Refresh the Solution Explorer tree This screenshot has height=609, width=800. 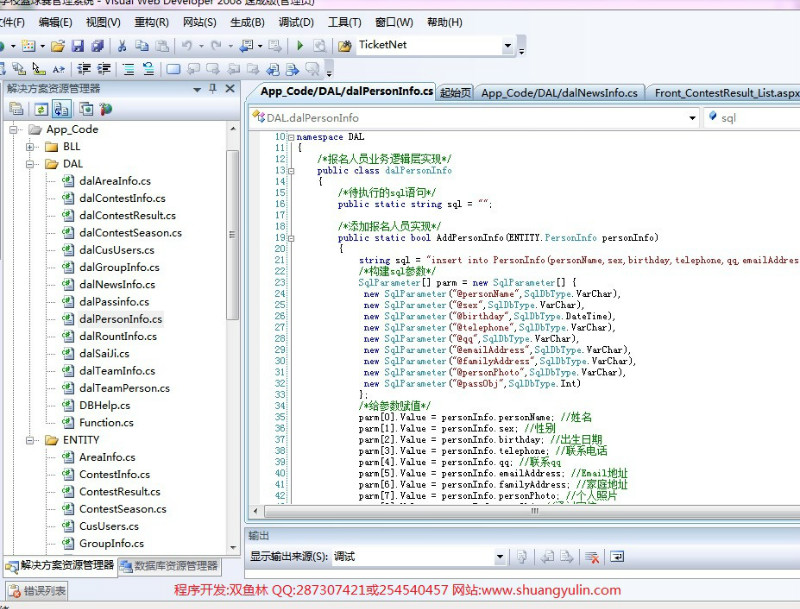[x=41, y=109]
